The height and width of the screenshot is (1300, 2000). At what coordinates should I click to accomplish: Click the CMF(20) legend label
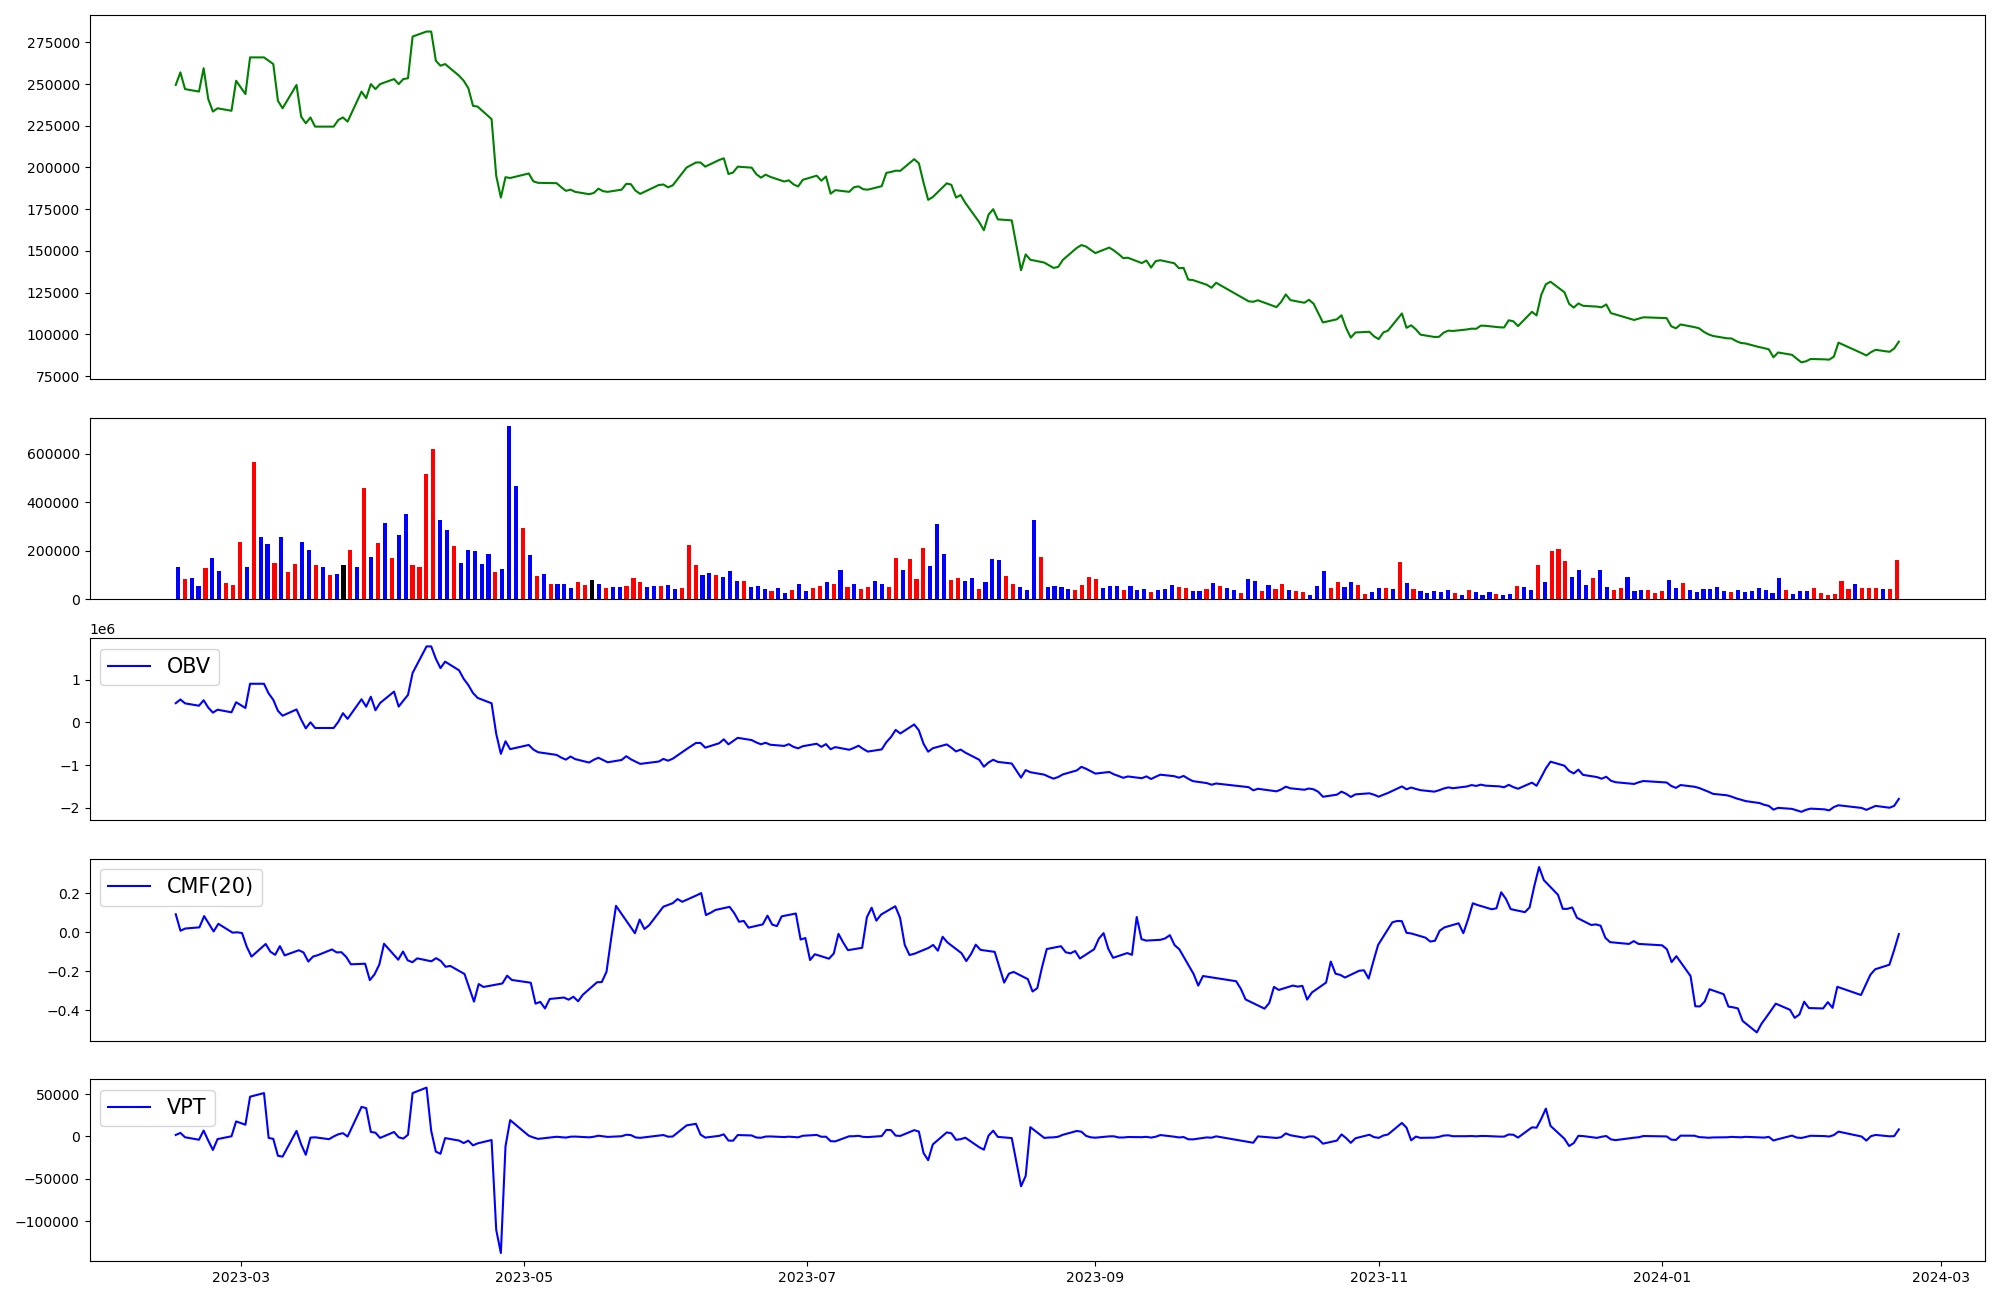click(209, 886)
